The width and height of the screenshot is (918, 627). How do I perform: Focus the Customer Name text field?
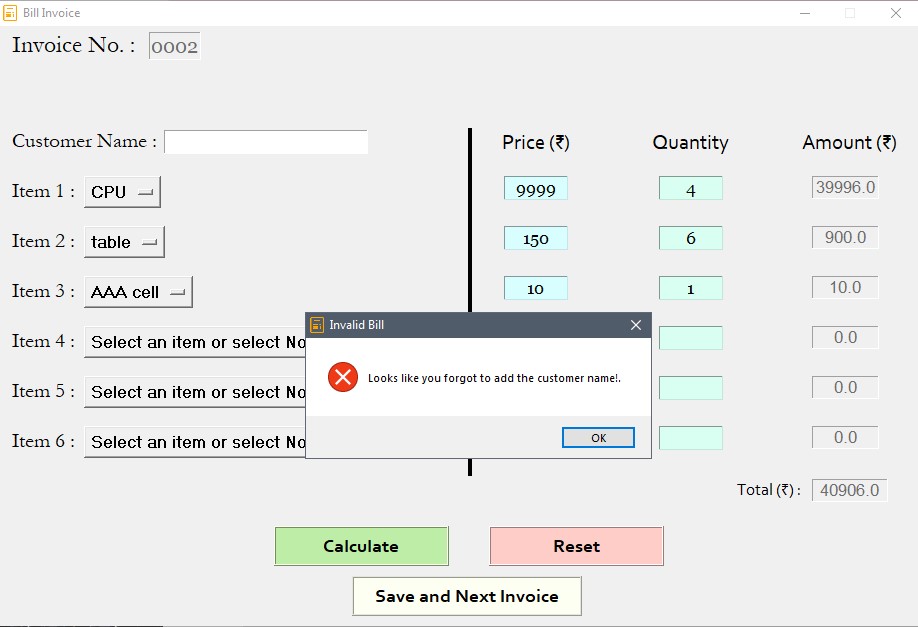266,142
